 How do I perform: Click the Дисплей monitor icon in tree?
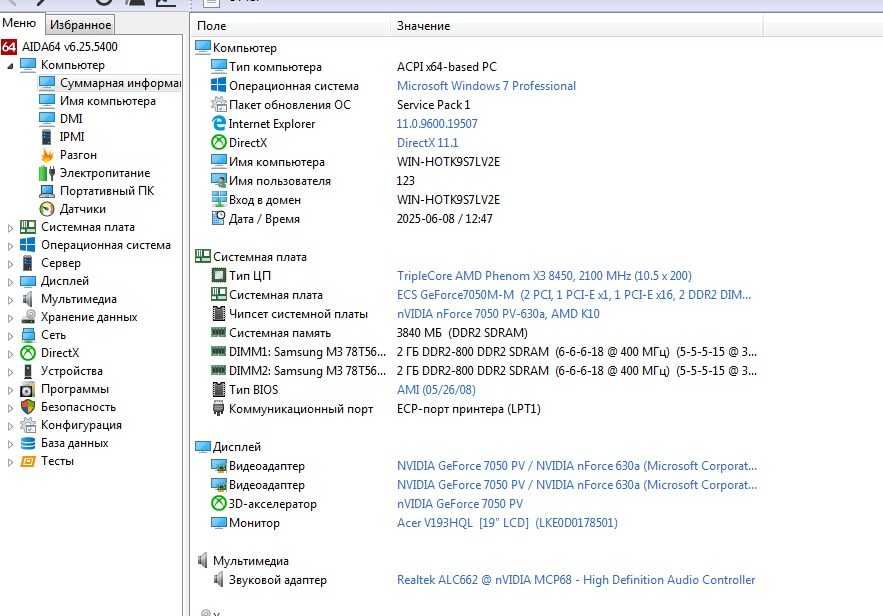click(28, 281)
